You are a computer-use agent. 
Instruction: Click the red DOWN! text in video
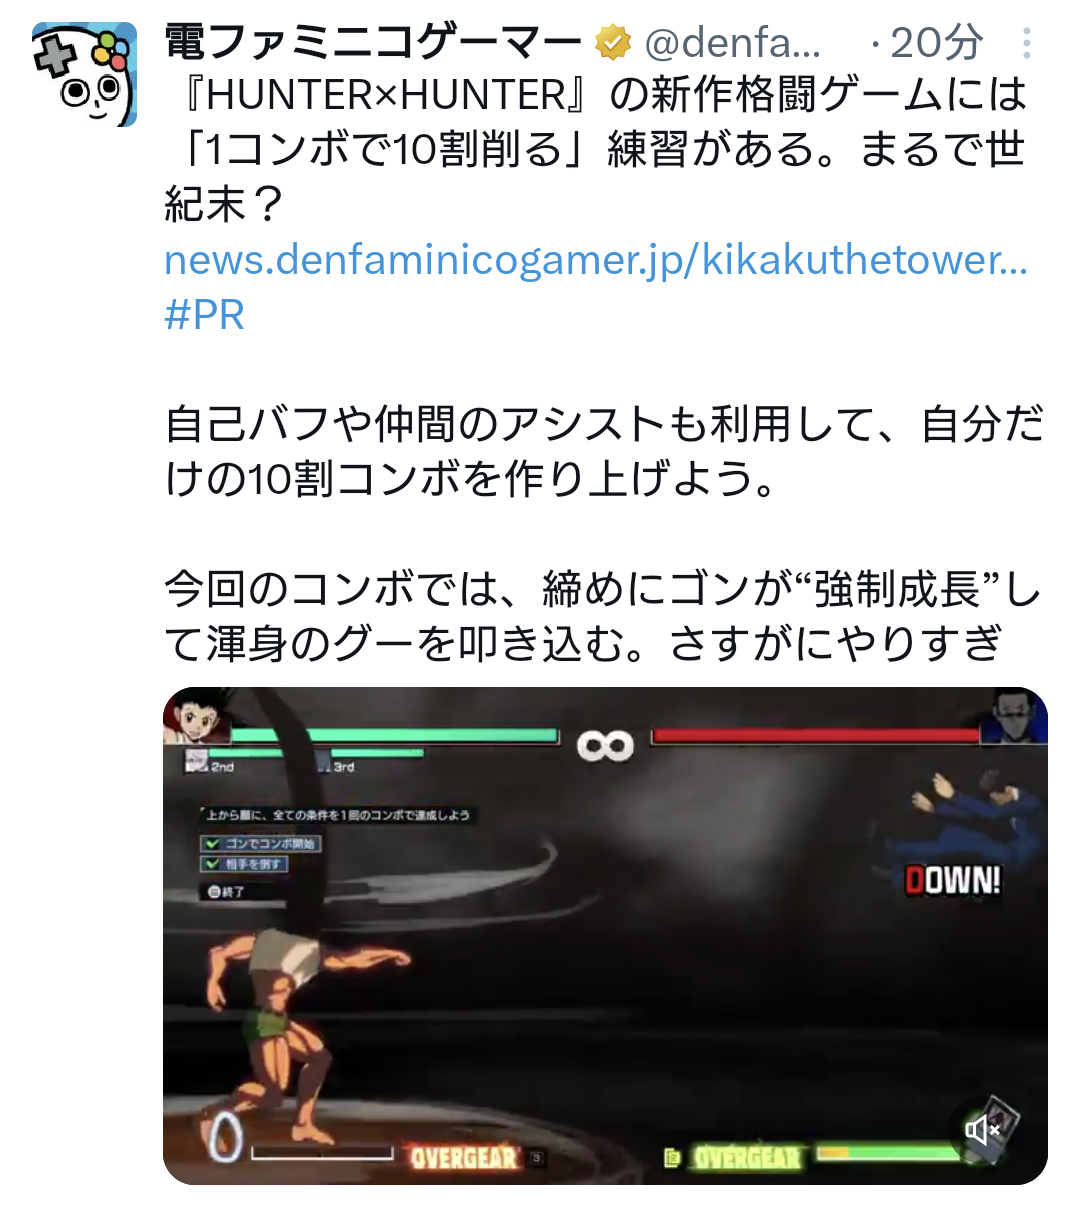[952, 880]
